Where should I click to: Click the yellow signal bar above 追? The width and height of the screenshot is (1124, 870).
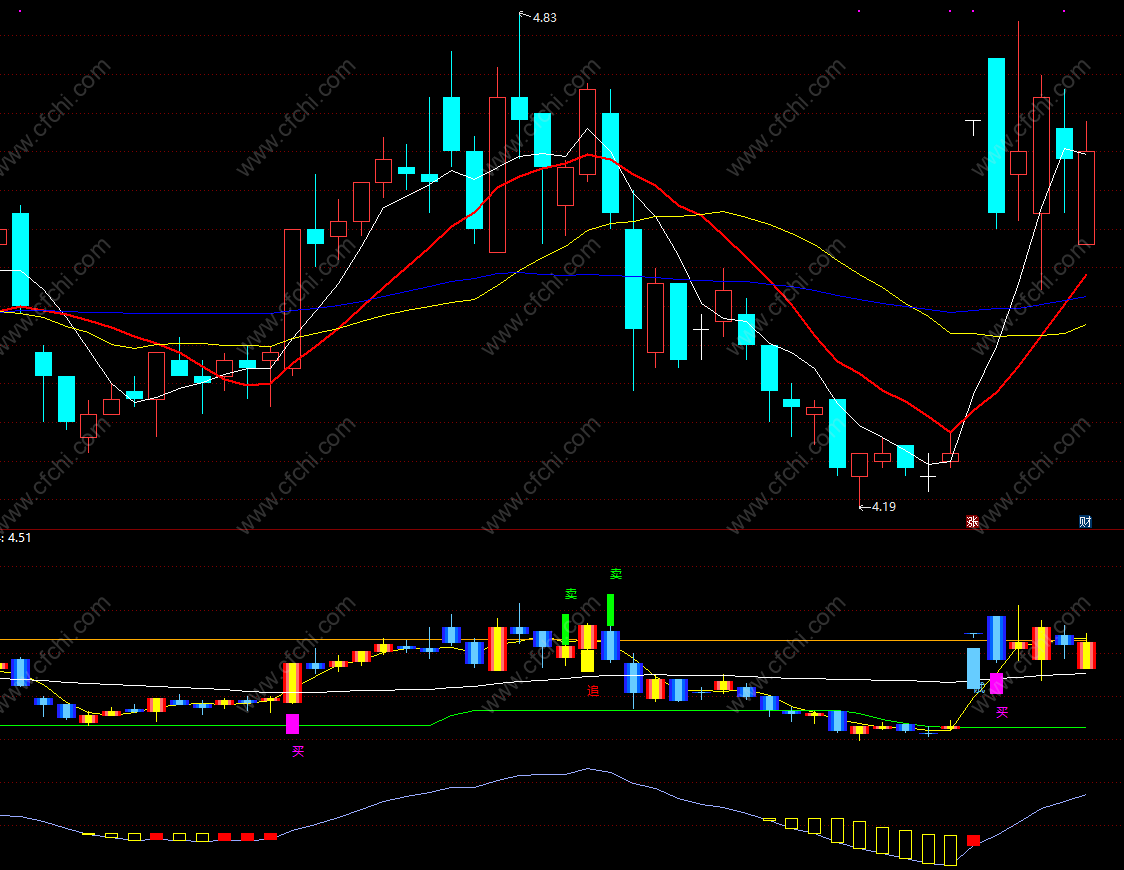587,660
